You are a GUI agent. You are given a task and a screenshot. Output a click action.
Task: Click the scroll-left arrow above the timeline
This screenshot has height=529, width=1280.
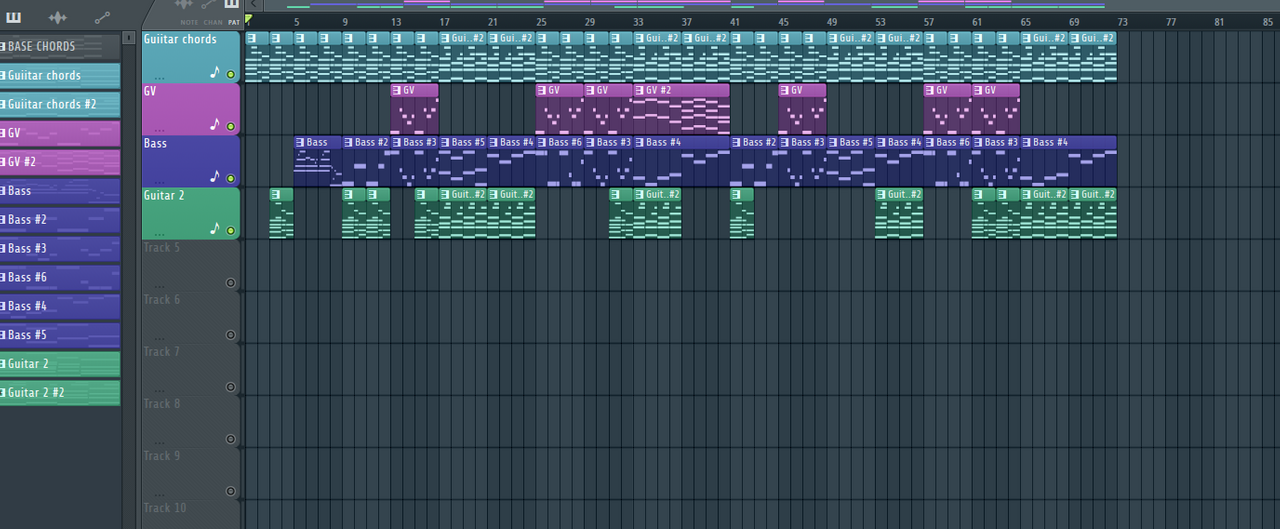pyautogui.click(x=254, y=4)
